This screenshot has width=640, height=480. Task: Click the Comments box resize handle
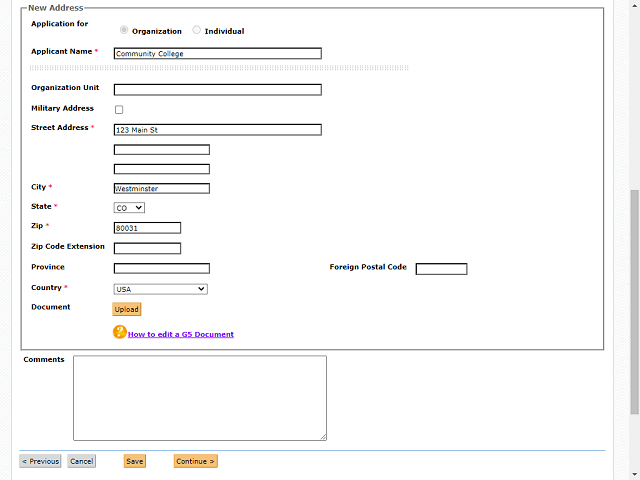pos(323,437)
